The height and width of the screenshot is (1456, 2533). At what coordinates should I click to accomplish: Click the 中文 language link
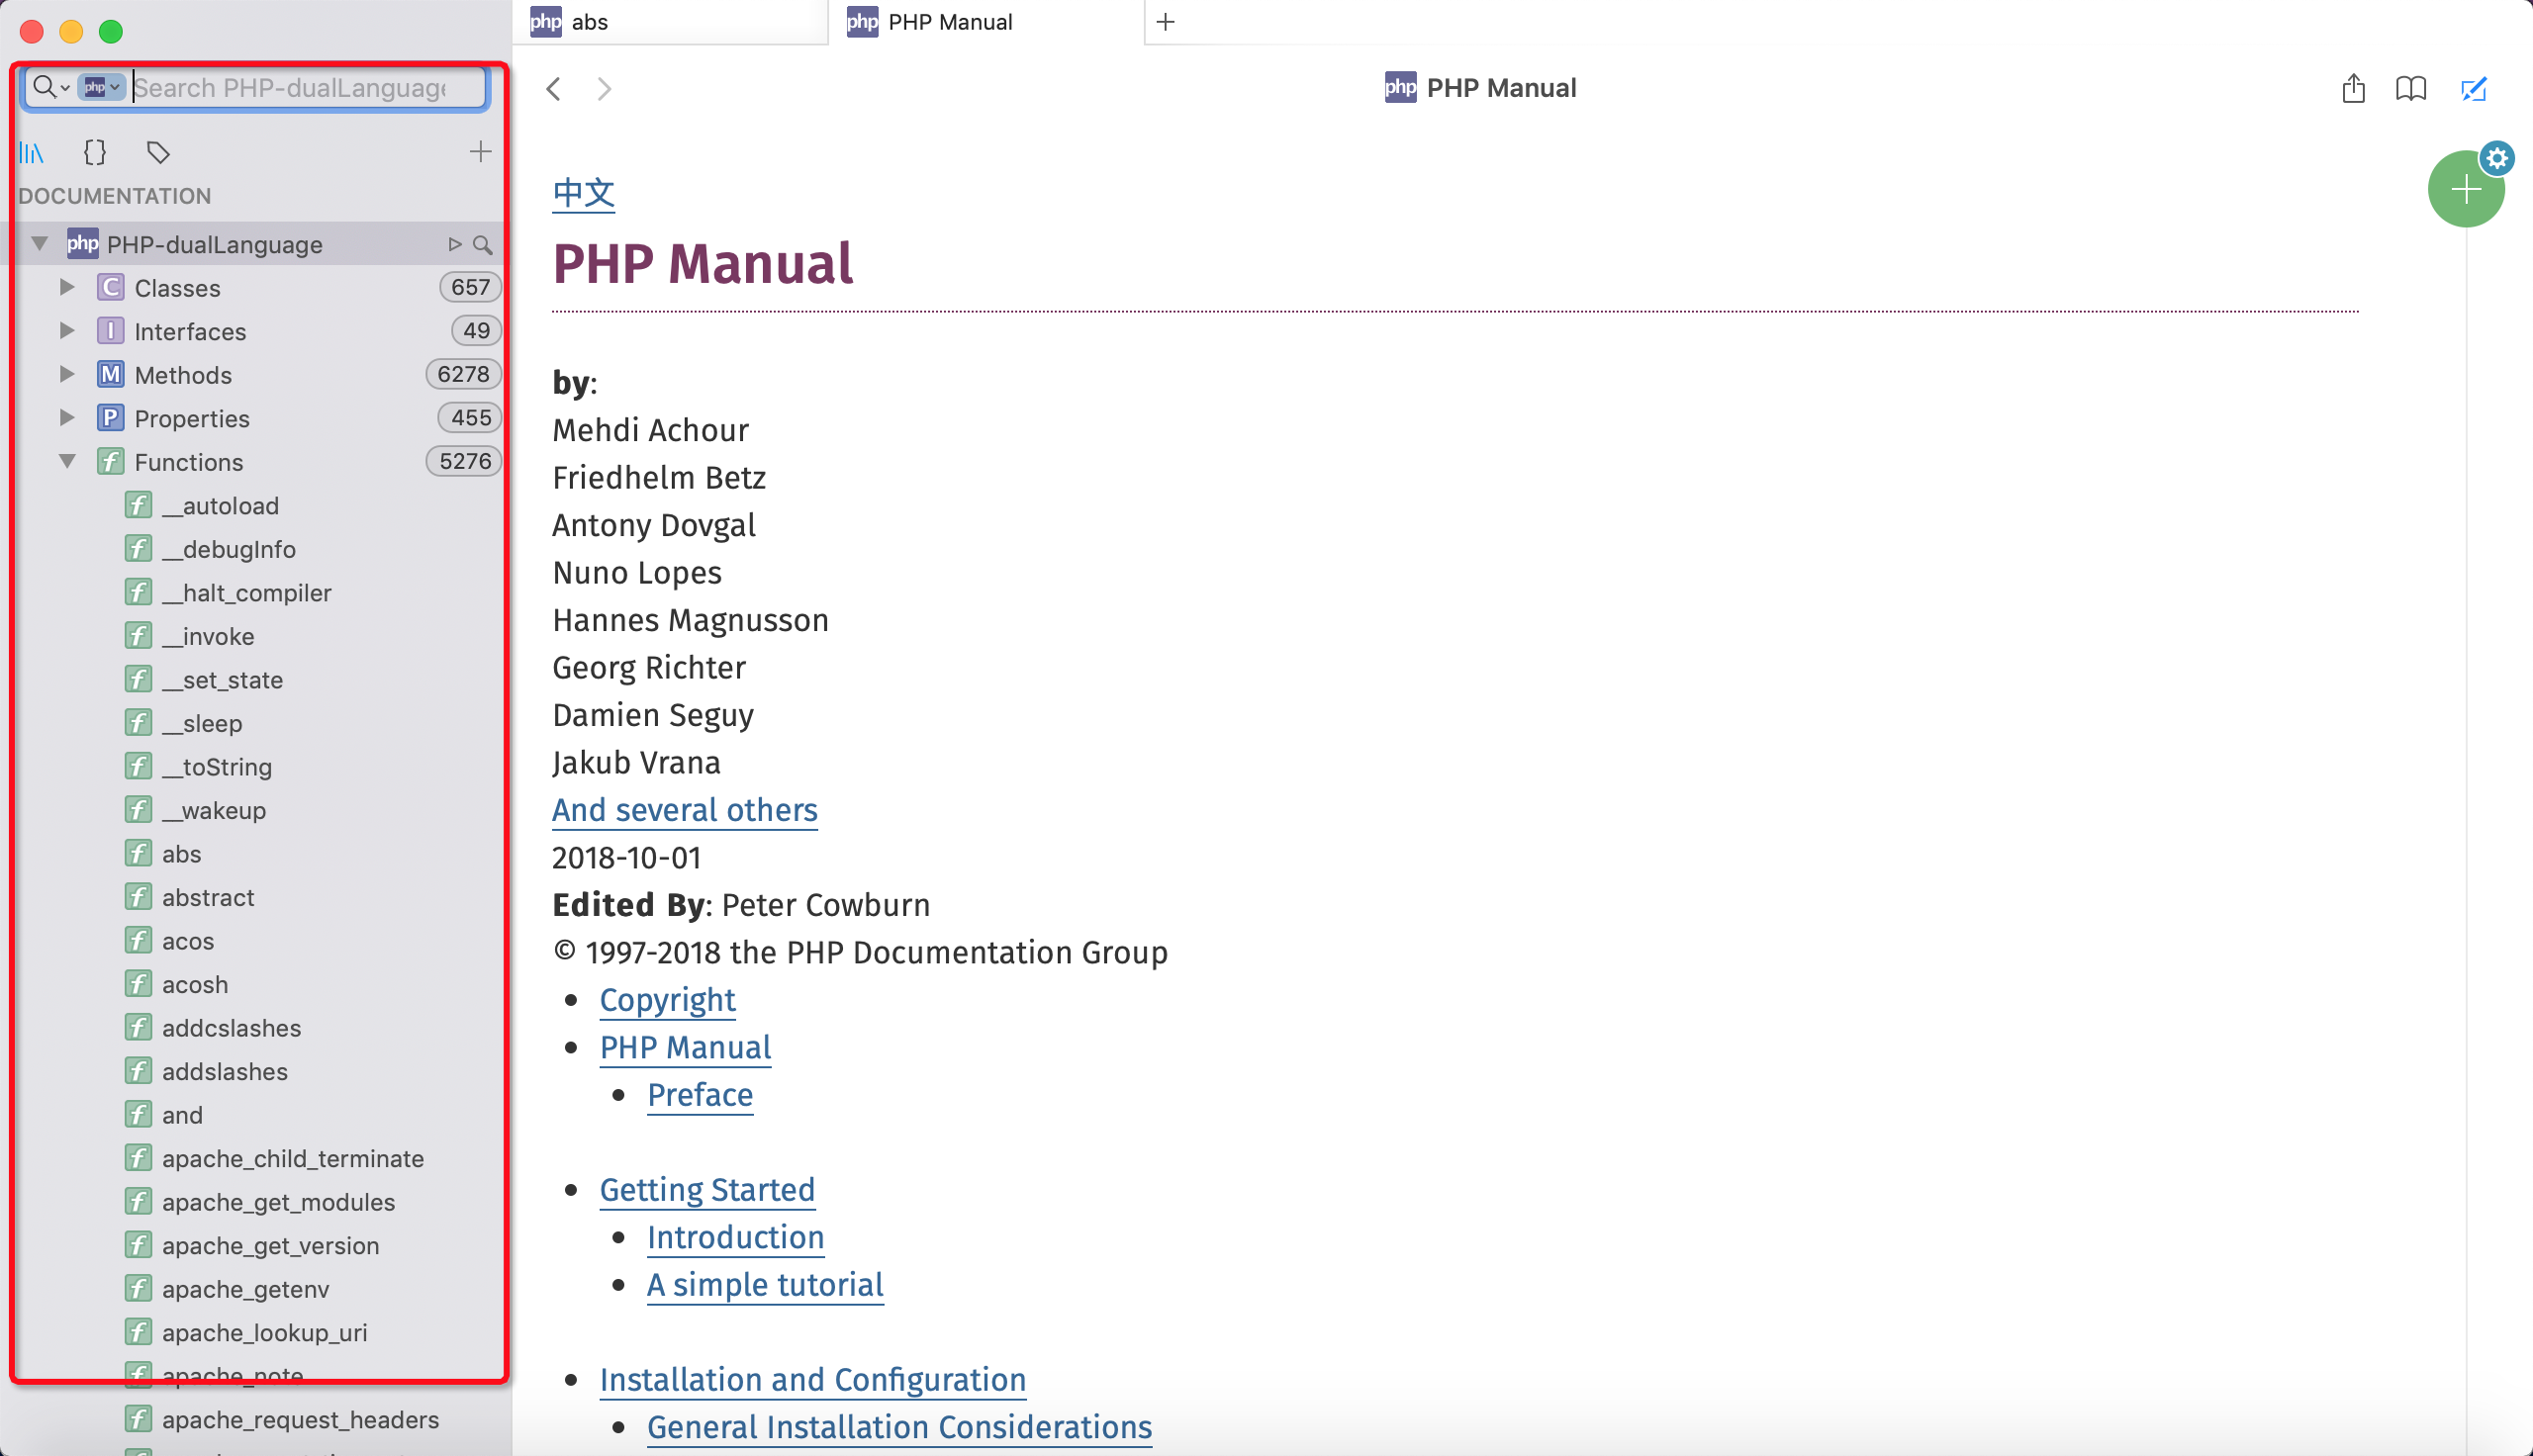point(583,193)
